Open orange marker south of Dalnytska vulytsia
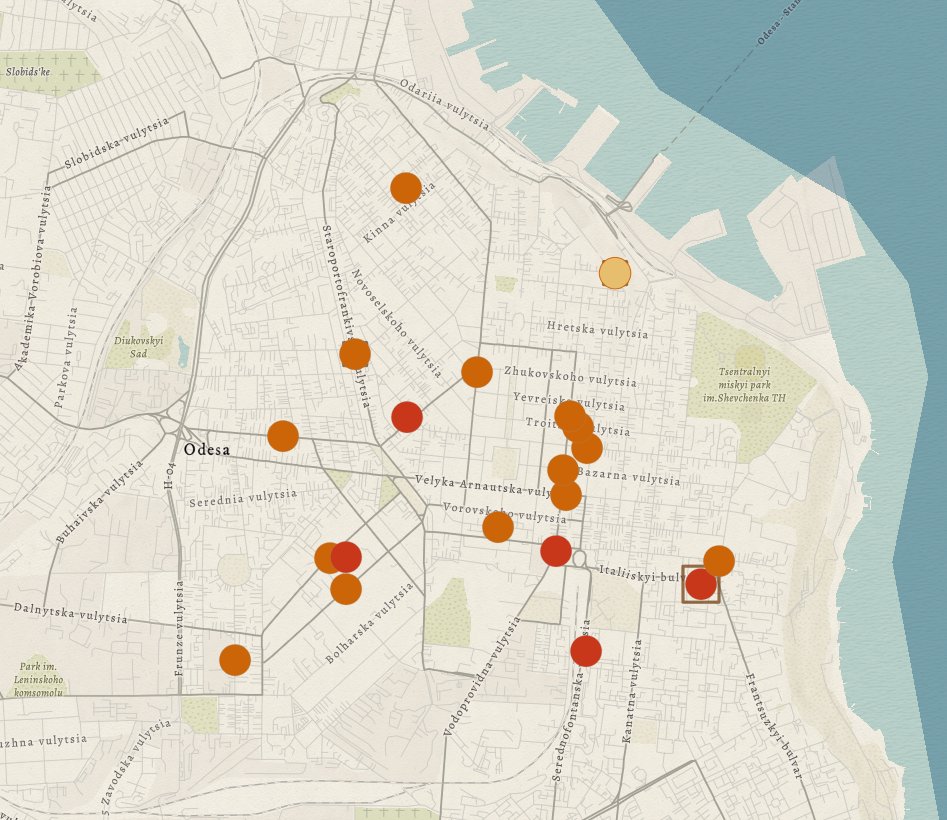The height and width of the screenshot is (820, 947). 235,659
